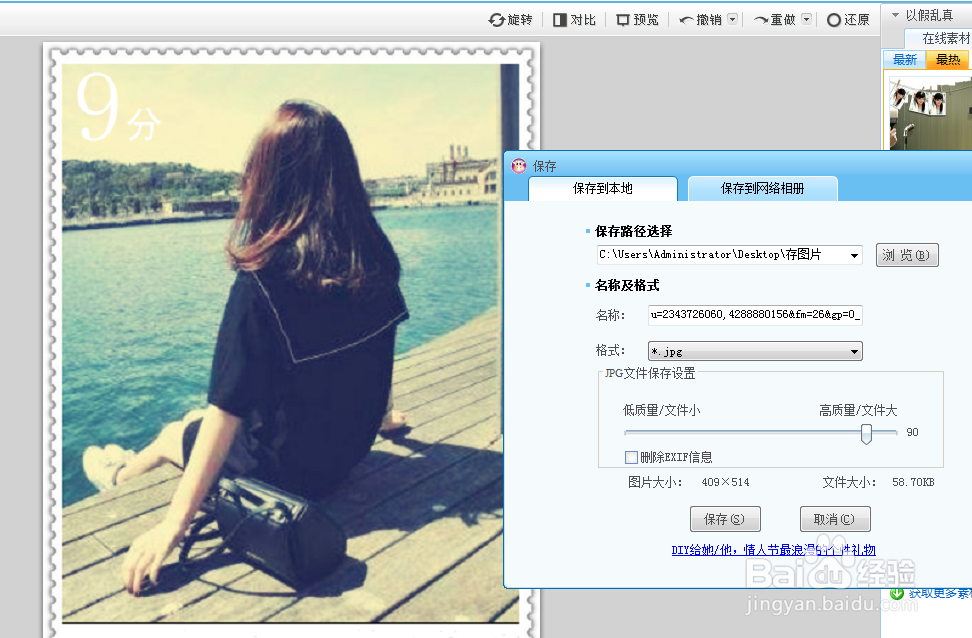Click the 获取更多素材 download icon
Image resolution: width=972 pixels, height=638 pixels.
point(896,593)
